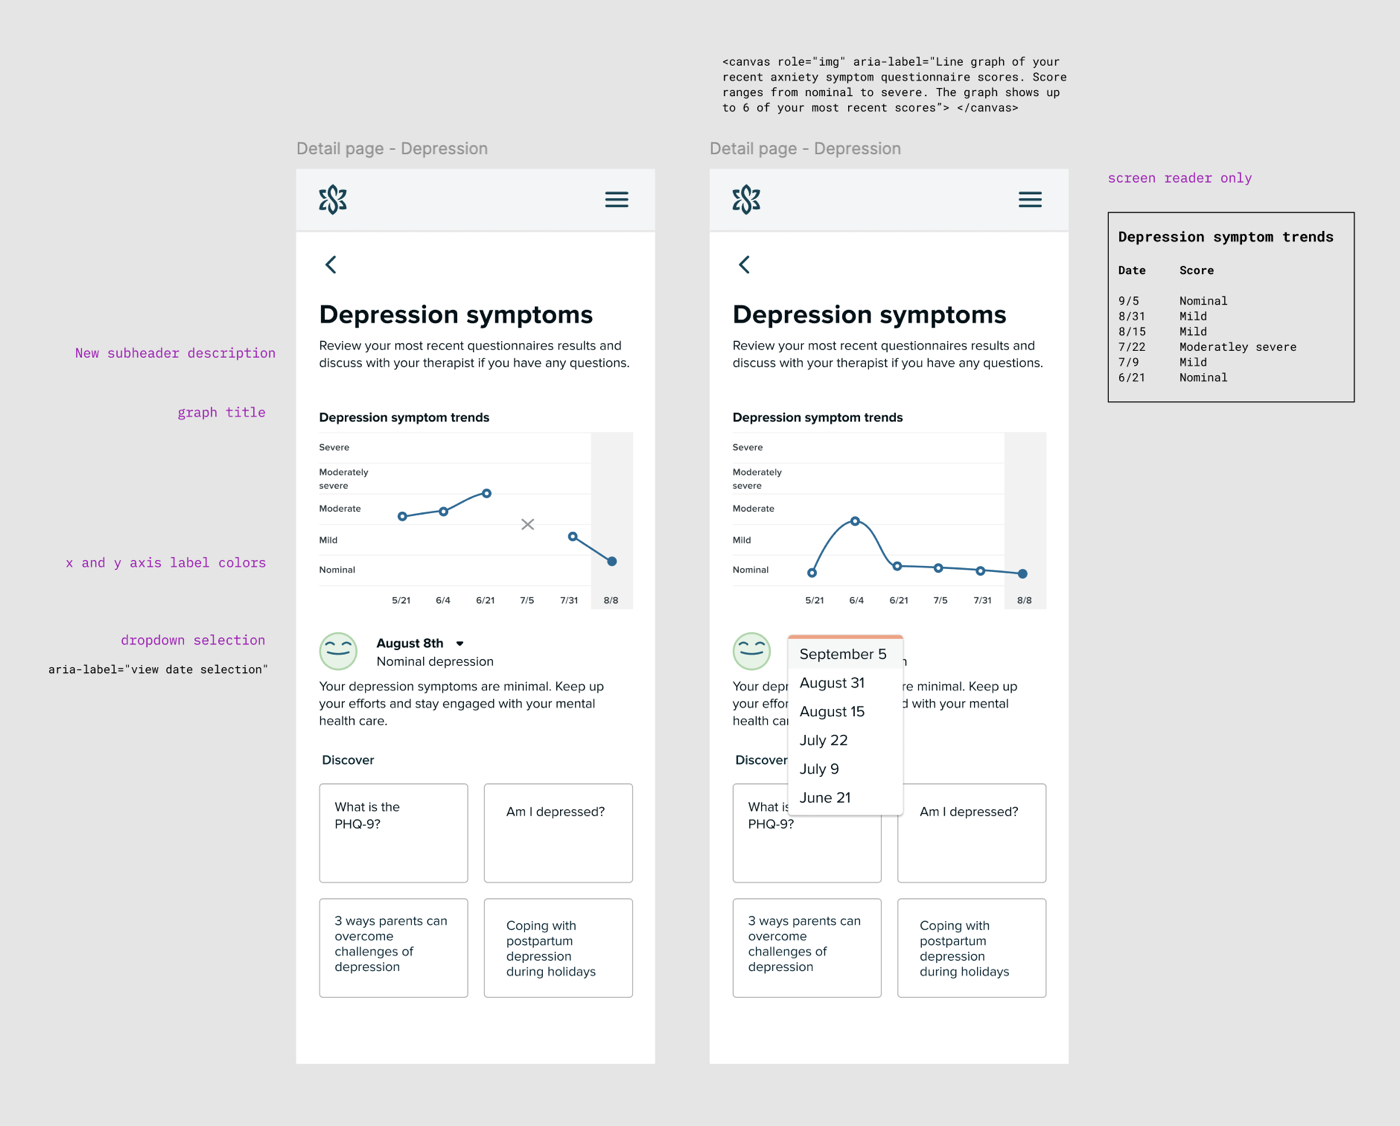Screen dimensions: 1400x1126
Task: Expand the August 8th date dropdown arrow
Action: pyautogui.click(x=460, y=644)
